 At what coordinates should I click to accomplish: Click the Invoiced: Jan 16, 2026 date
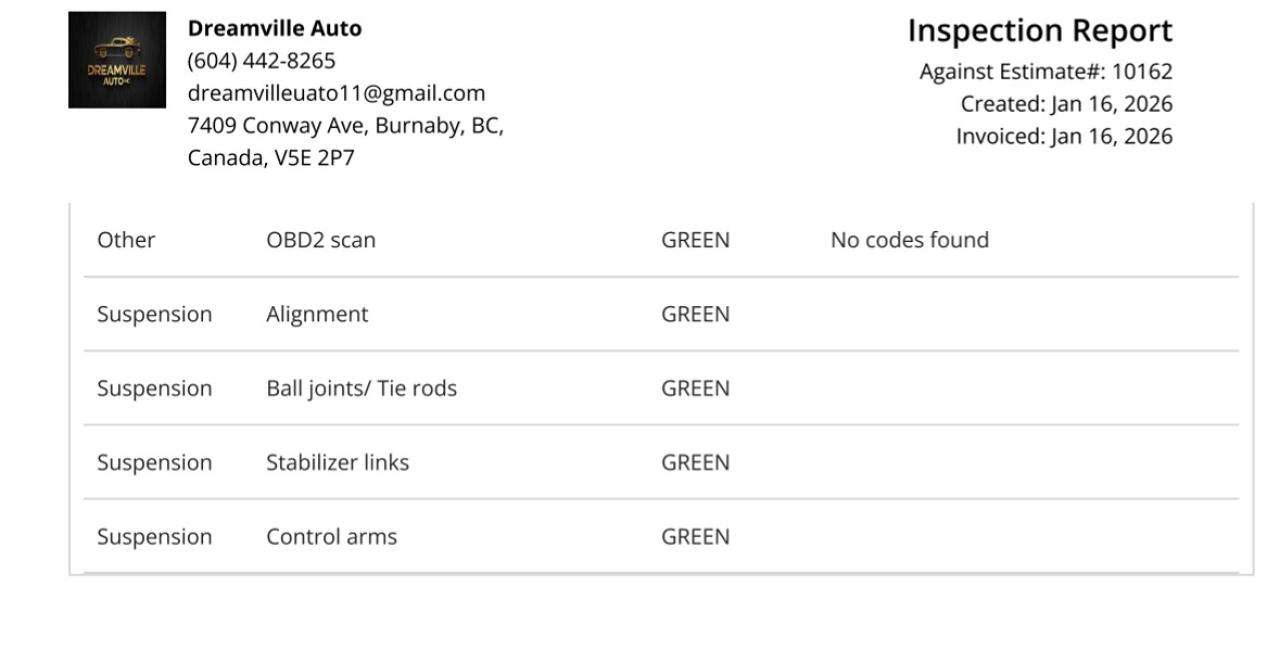[1064, 136]
